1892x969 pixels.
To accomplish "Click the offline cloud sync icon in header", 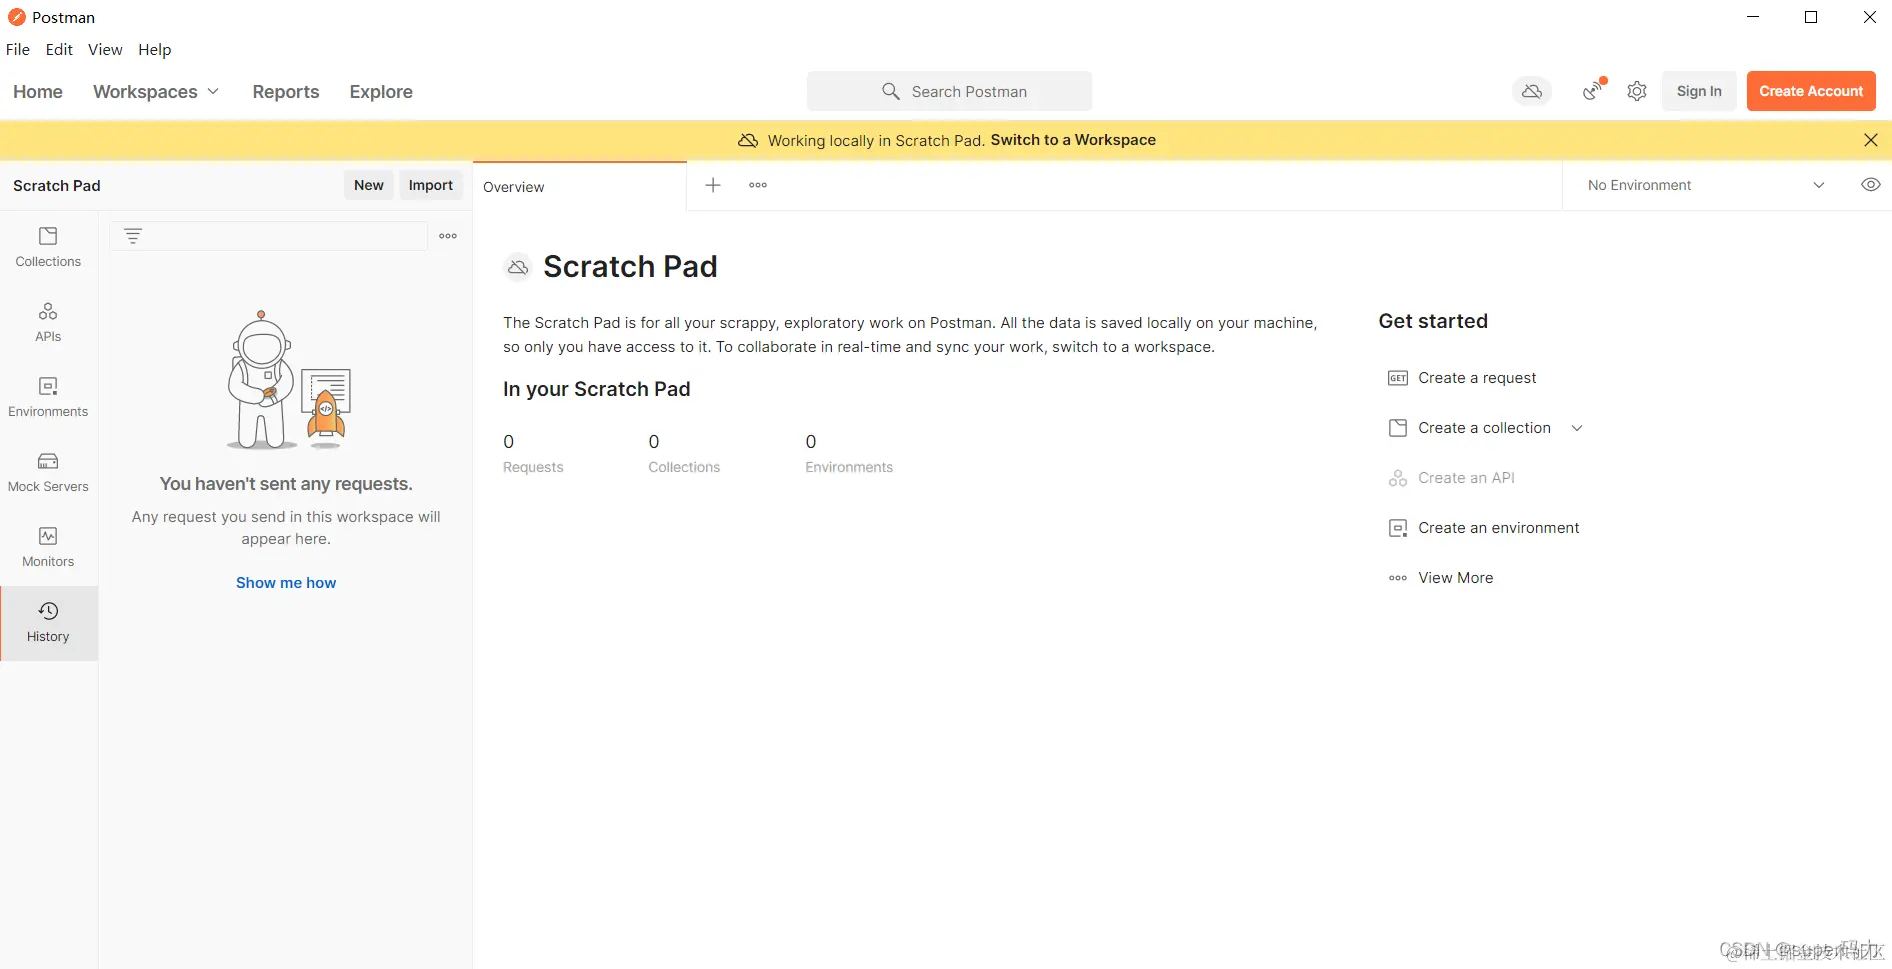I will 1532,91.
